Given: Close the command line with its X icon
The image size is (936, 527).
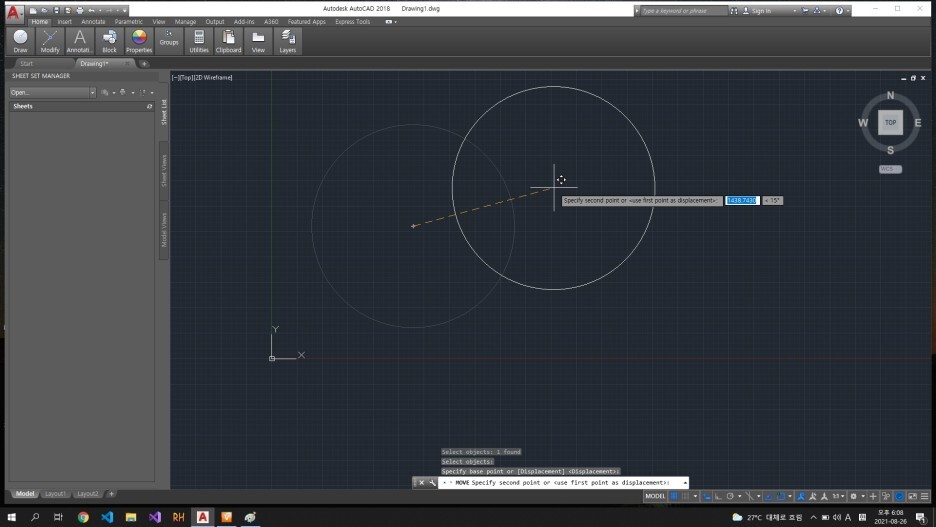Looking at the screenshot, I should click(x=421, y=482).
